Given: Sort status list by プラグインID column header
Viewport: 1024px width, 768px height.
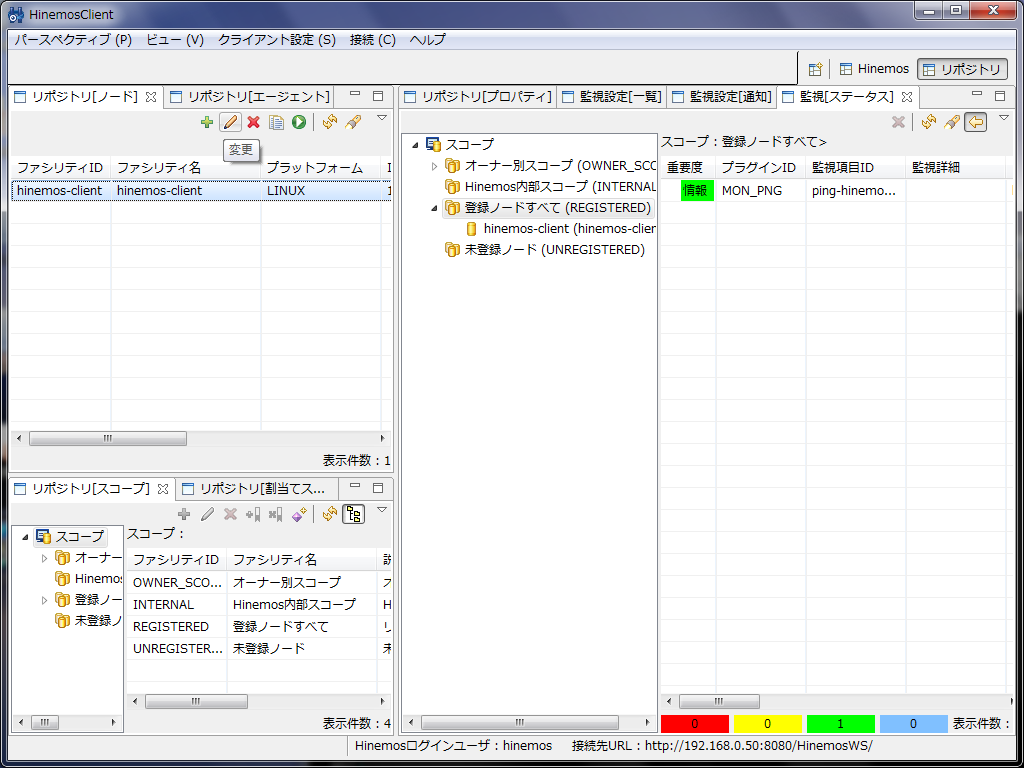Looking at the screenshot, I should click(x=761, y=168).
